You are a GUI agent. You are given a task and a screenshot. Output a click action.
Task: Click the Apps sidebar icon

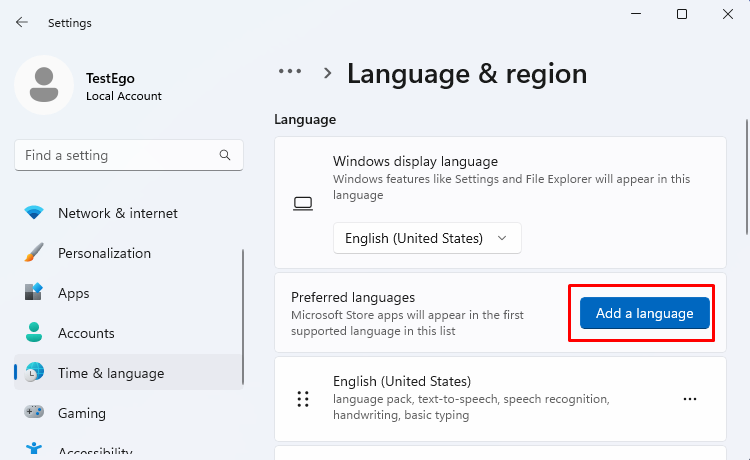34,292
